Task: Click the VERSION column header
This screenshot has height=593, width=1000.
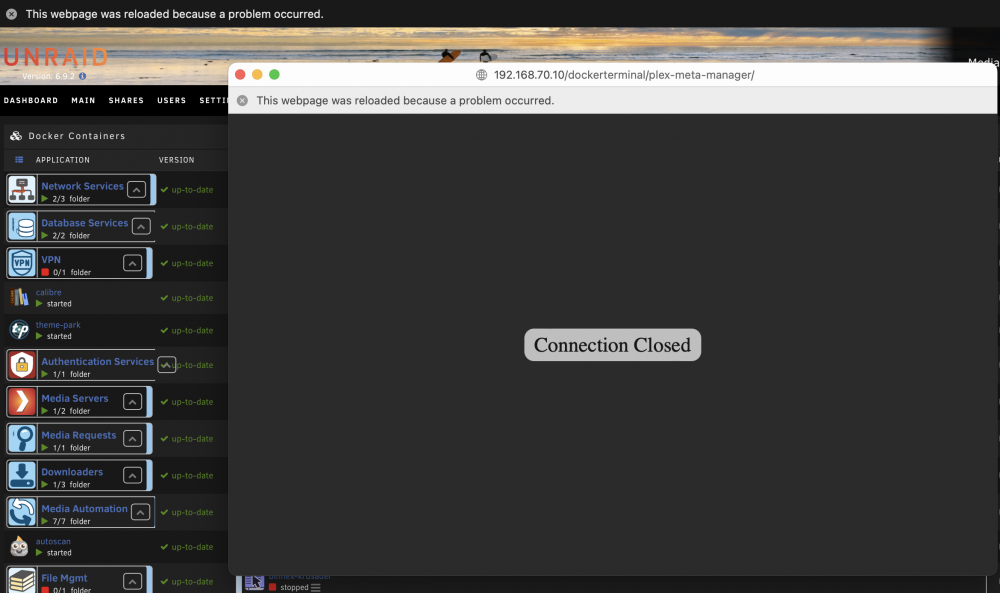Action: tap(177, 160)
